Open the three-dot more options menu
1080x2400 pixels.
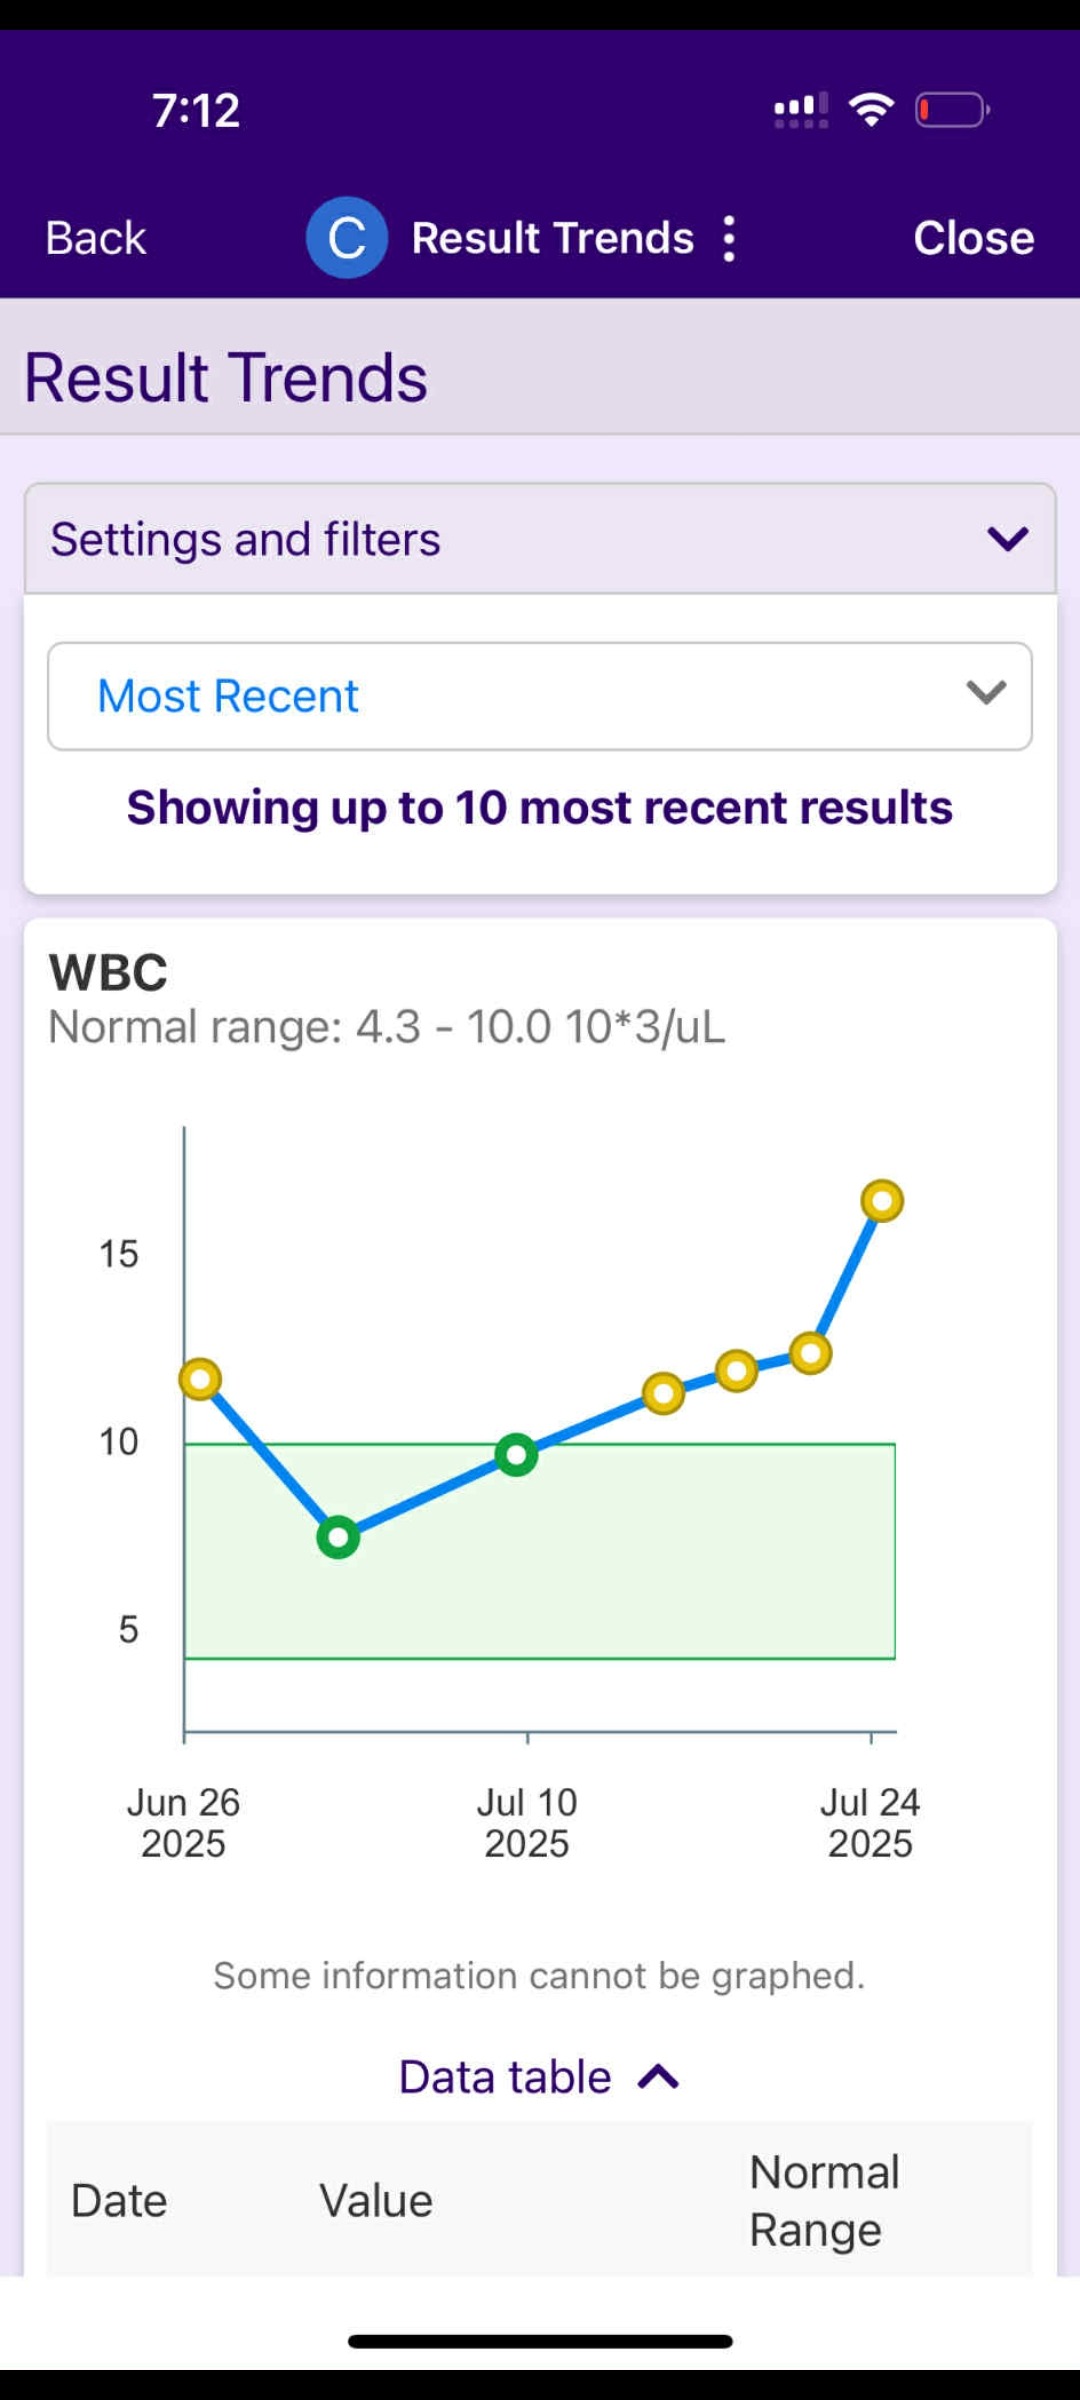tap(729, 239)
